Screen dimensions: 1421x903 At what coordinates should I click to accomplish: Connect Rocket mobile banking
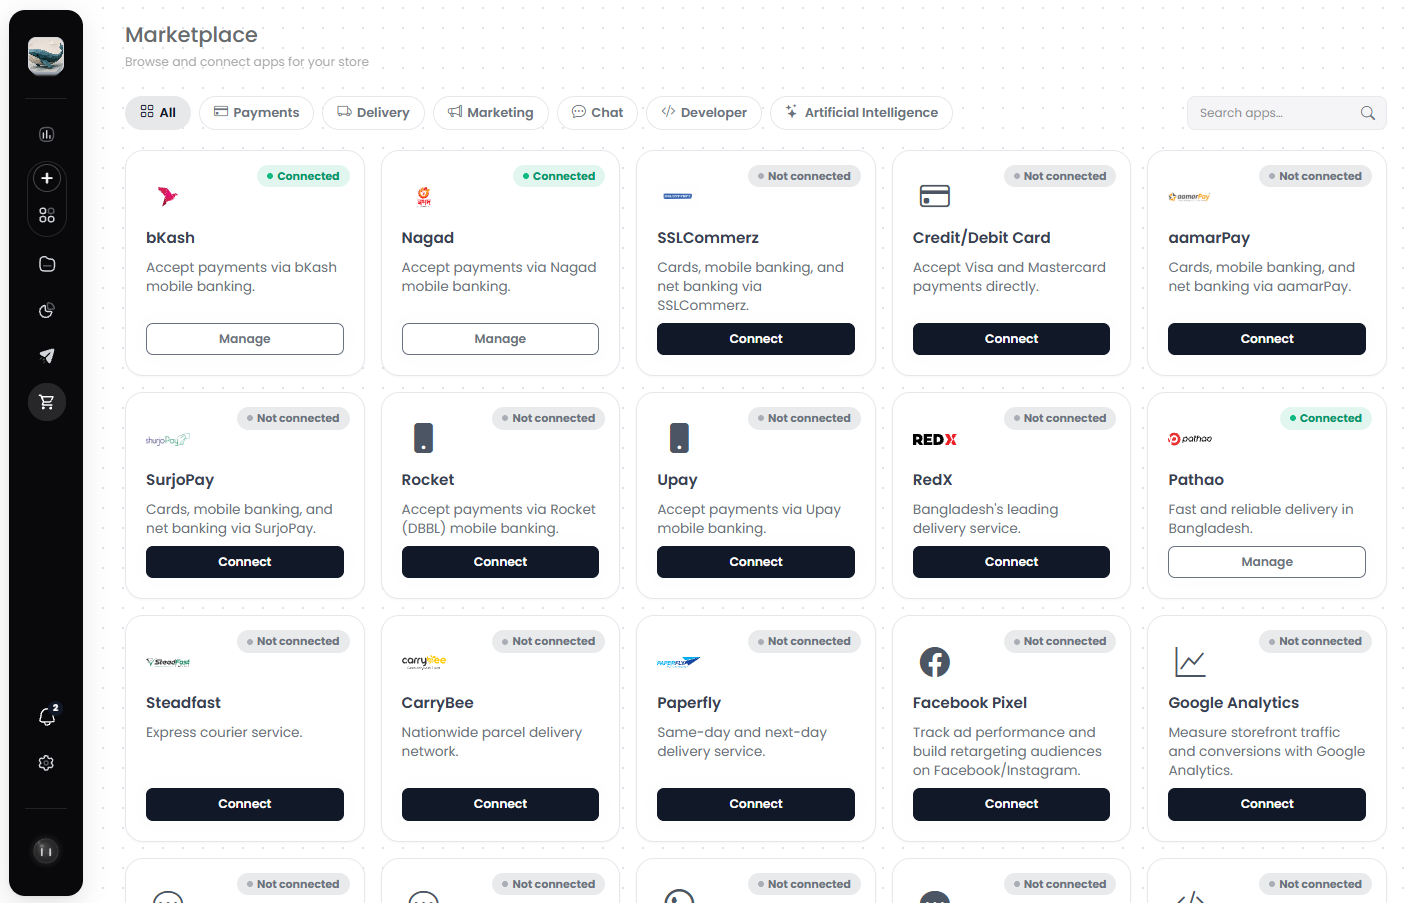500,562
